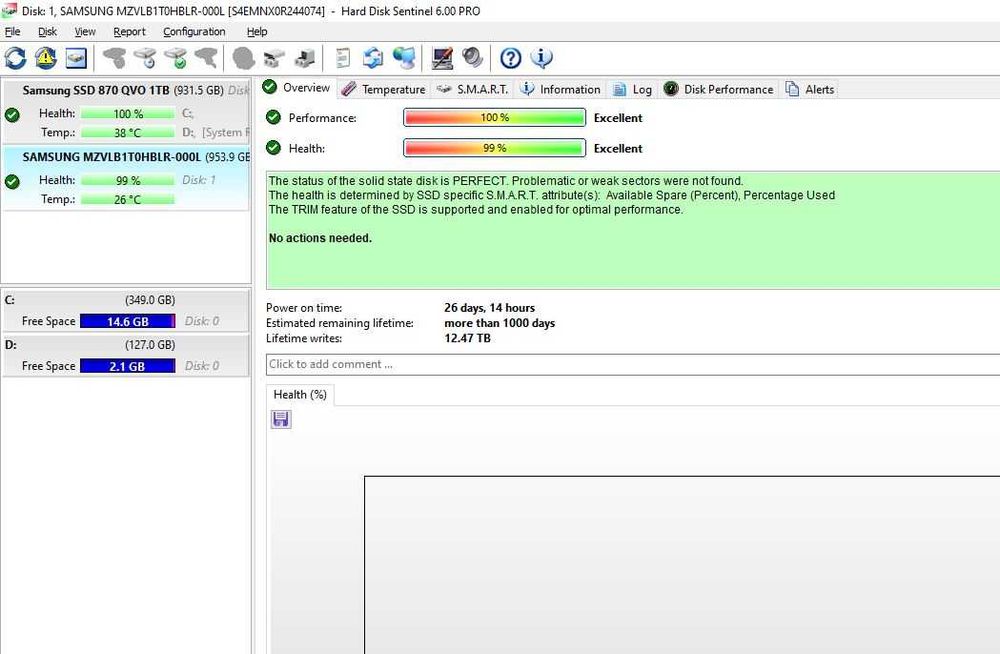Switch to the S.M.A.R.T. tab
The height and width of the screenshot is (654, 1000).
click(x=473, y=89)
